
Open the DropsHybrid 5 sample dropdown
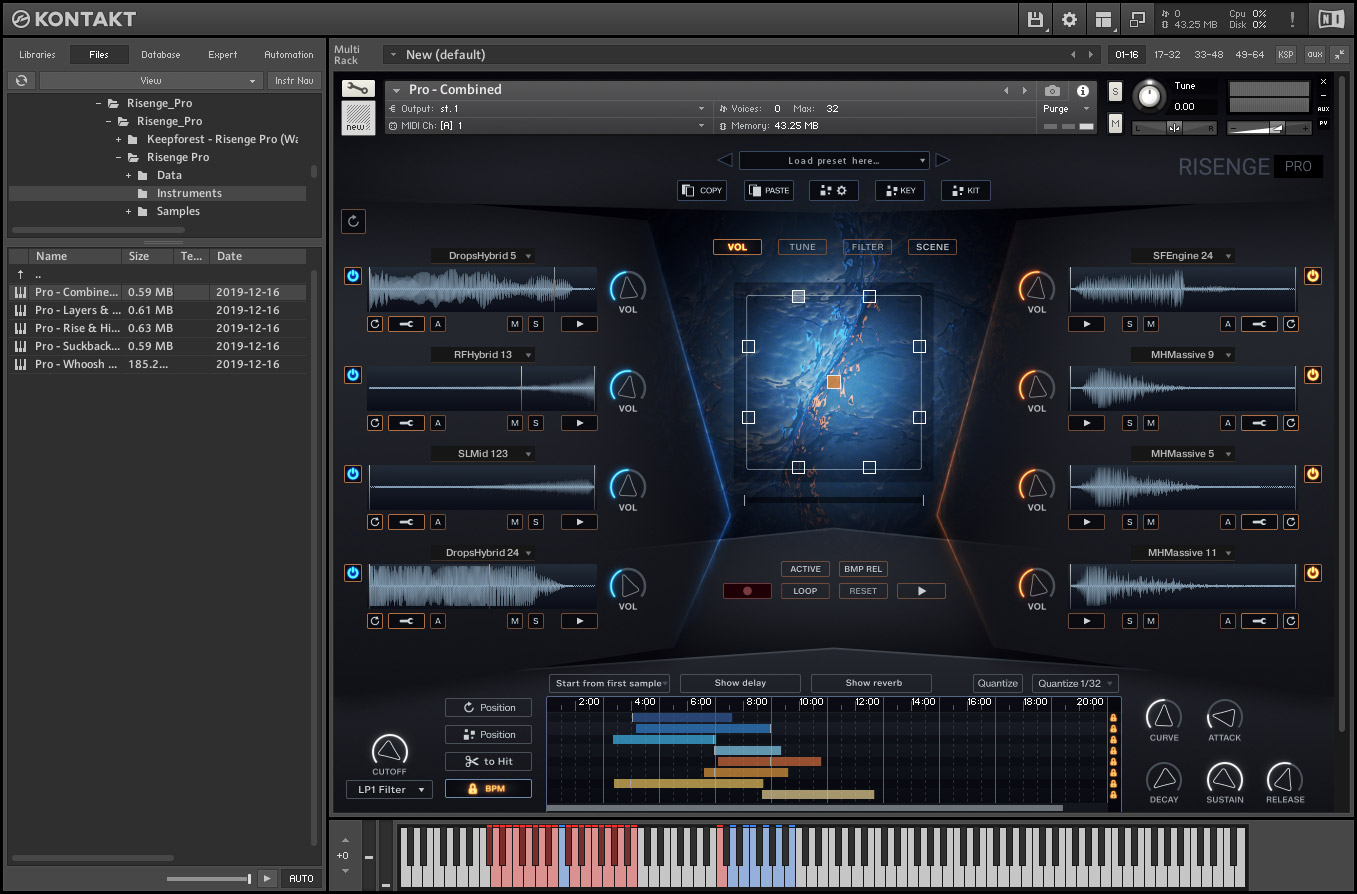coord(483,256)
